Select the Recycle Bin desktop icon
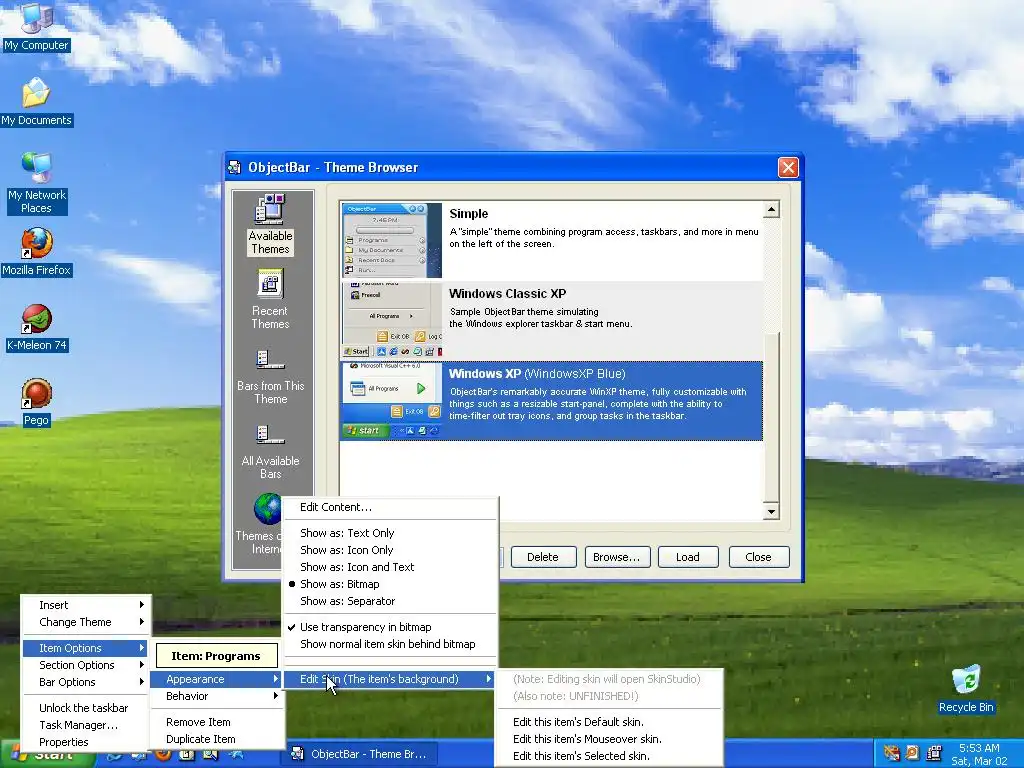1024x768 pixels. [966, 688]
